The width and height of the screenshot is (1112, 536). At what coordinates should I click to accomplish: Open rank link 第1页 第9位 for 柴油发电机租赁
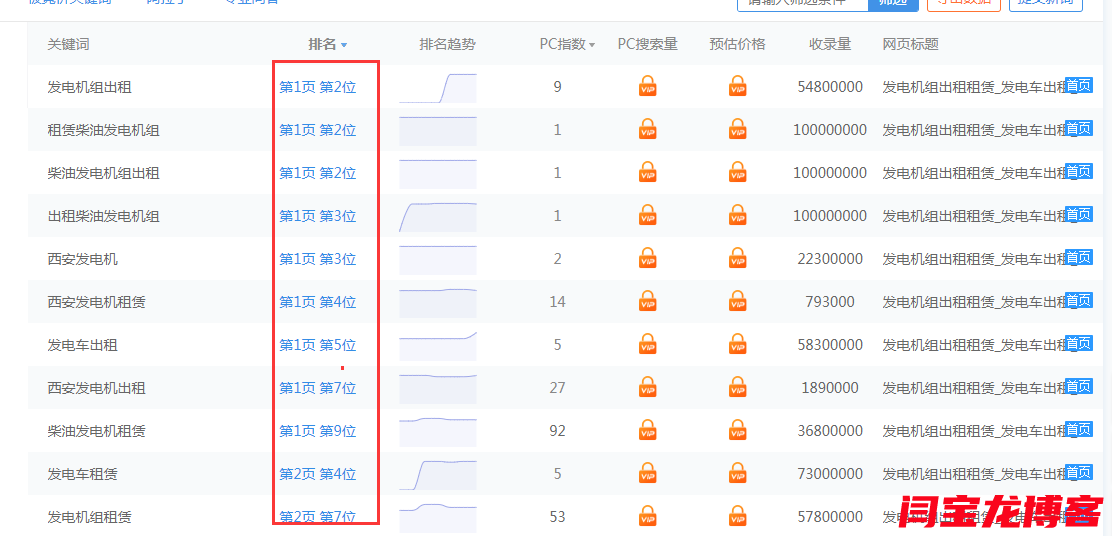[x=318, y=431]
